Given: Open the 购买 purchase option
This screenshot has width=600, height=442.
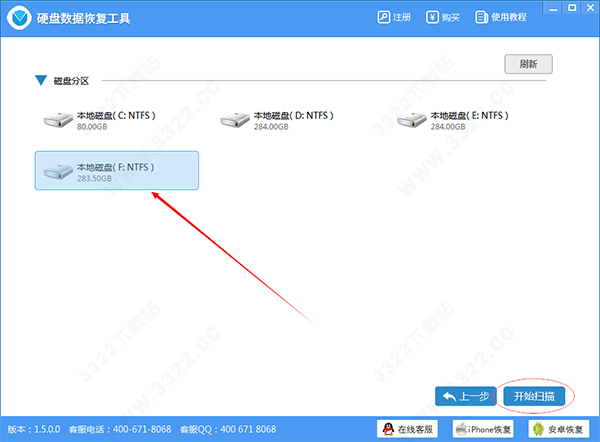Looking at the screenshot, I should (443, 17).
